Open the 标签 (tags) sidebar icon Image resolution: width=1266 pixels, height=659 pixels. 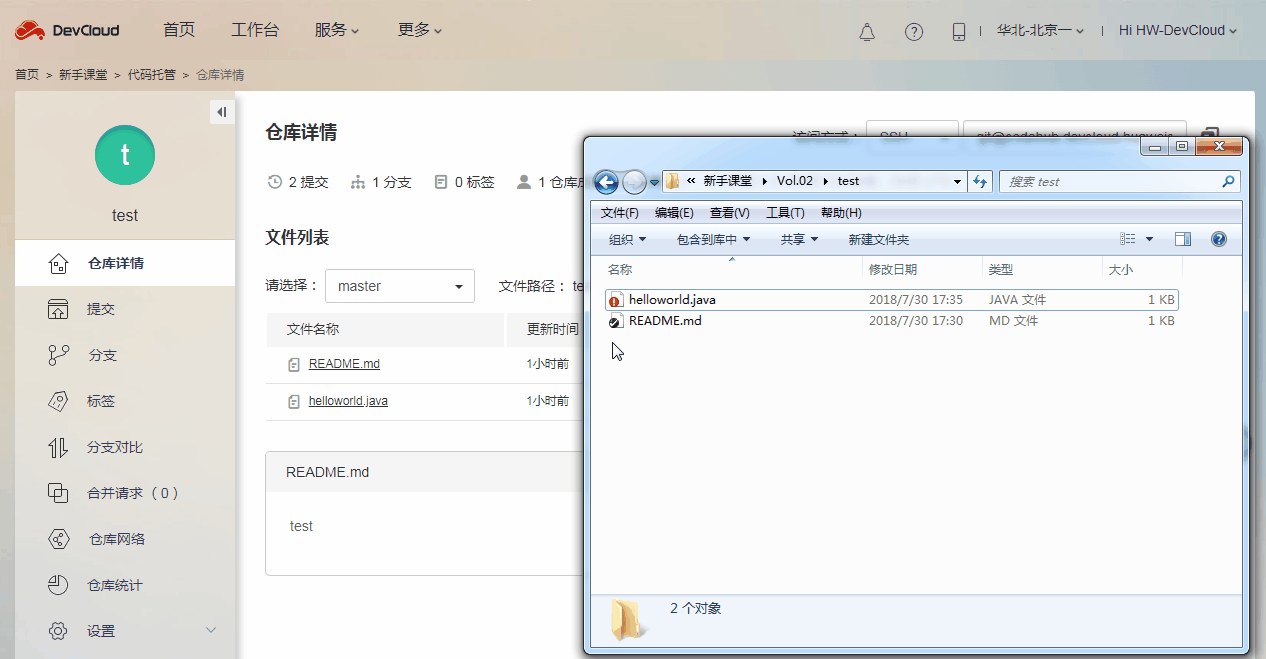[x=60, y=400]
